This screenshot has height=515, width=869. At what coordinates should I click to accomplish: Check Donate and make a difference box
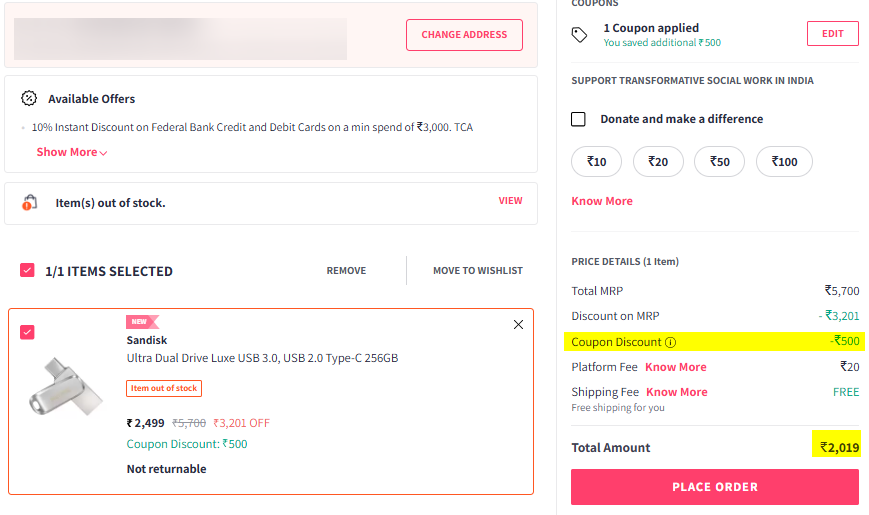tap(578, 119)
